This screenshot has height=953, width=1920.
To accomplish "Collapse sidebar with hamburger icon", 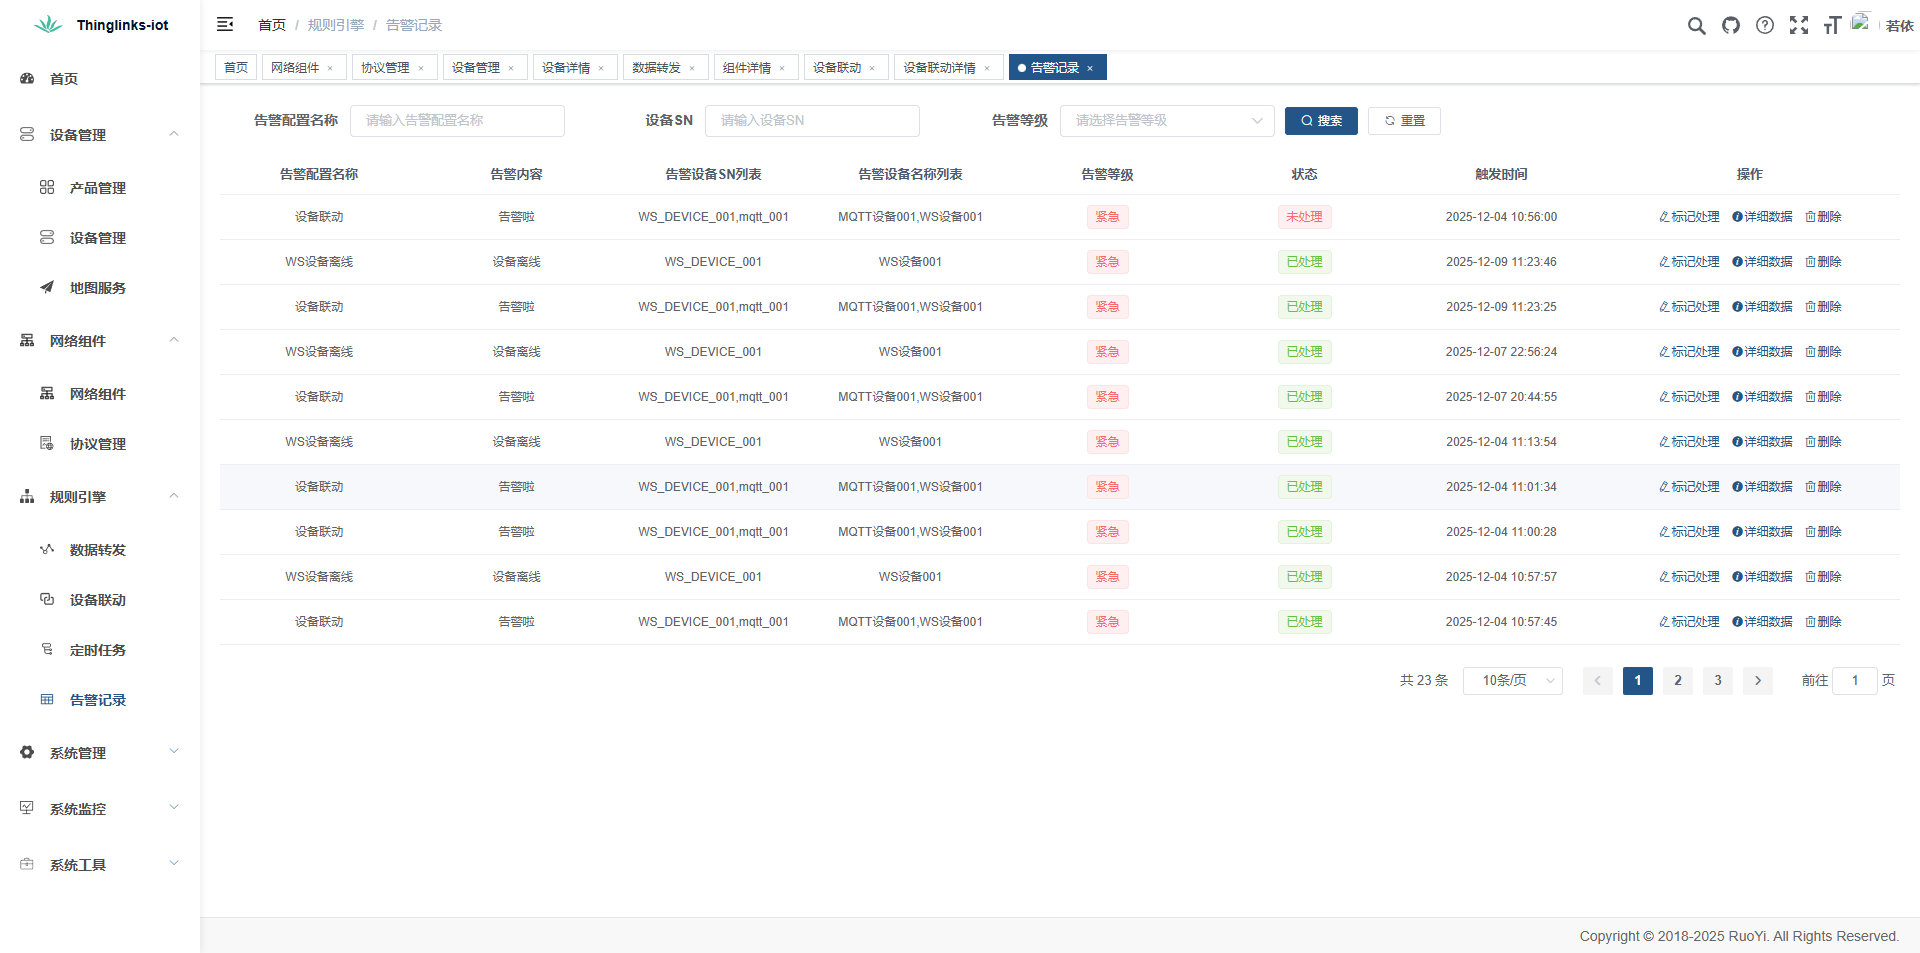I will 225,24.
